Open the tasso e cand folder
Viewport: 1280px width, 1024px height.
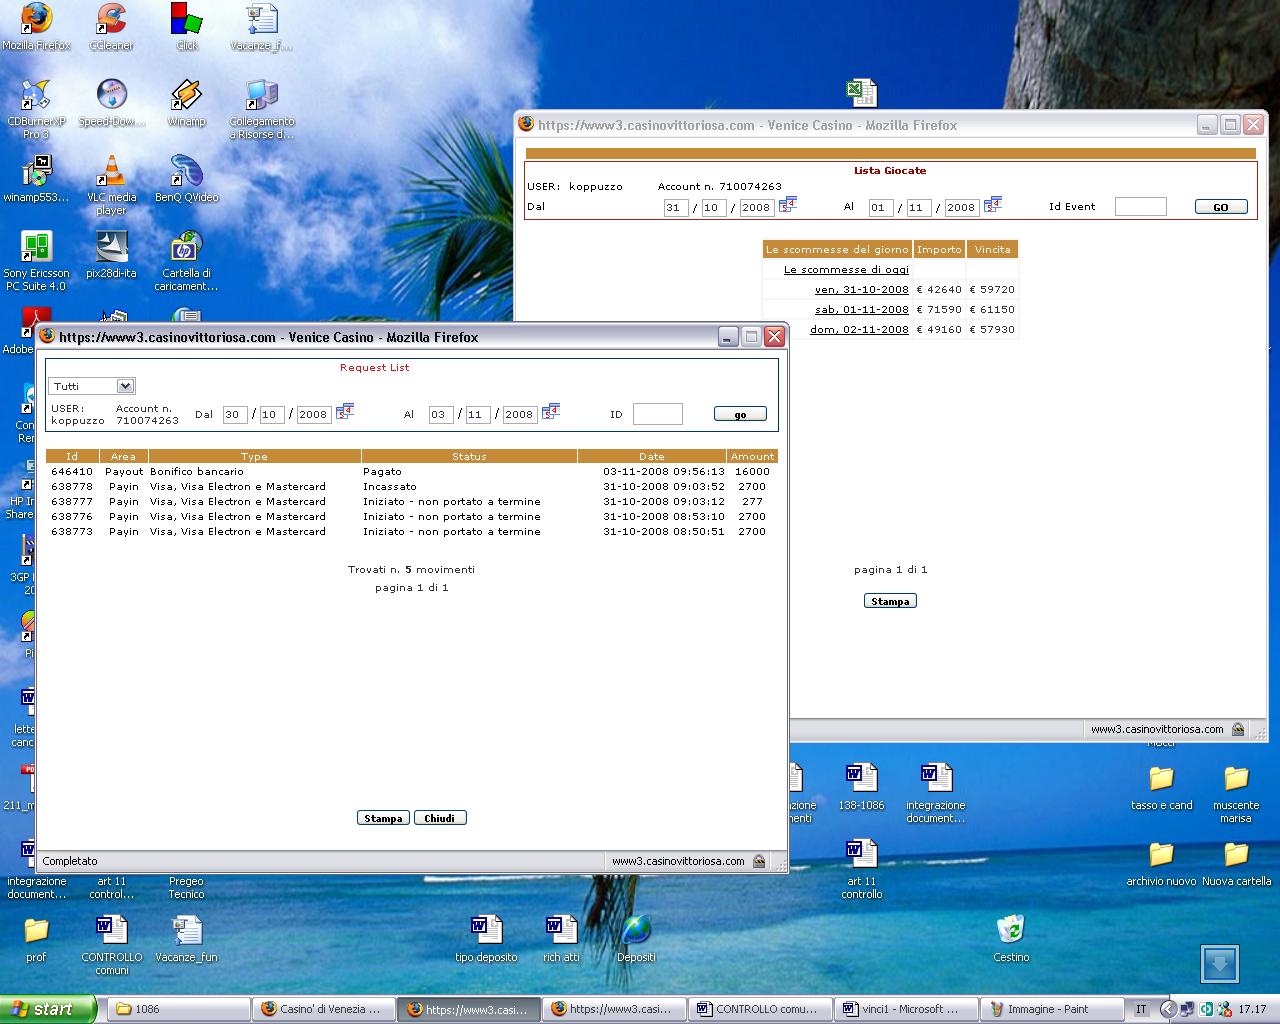pos(1161,787)
